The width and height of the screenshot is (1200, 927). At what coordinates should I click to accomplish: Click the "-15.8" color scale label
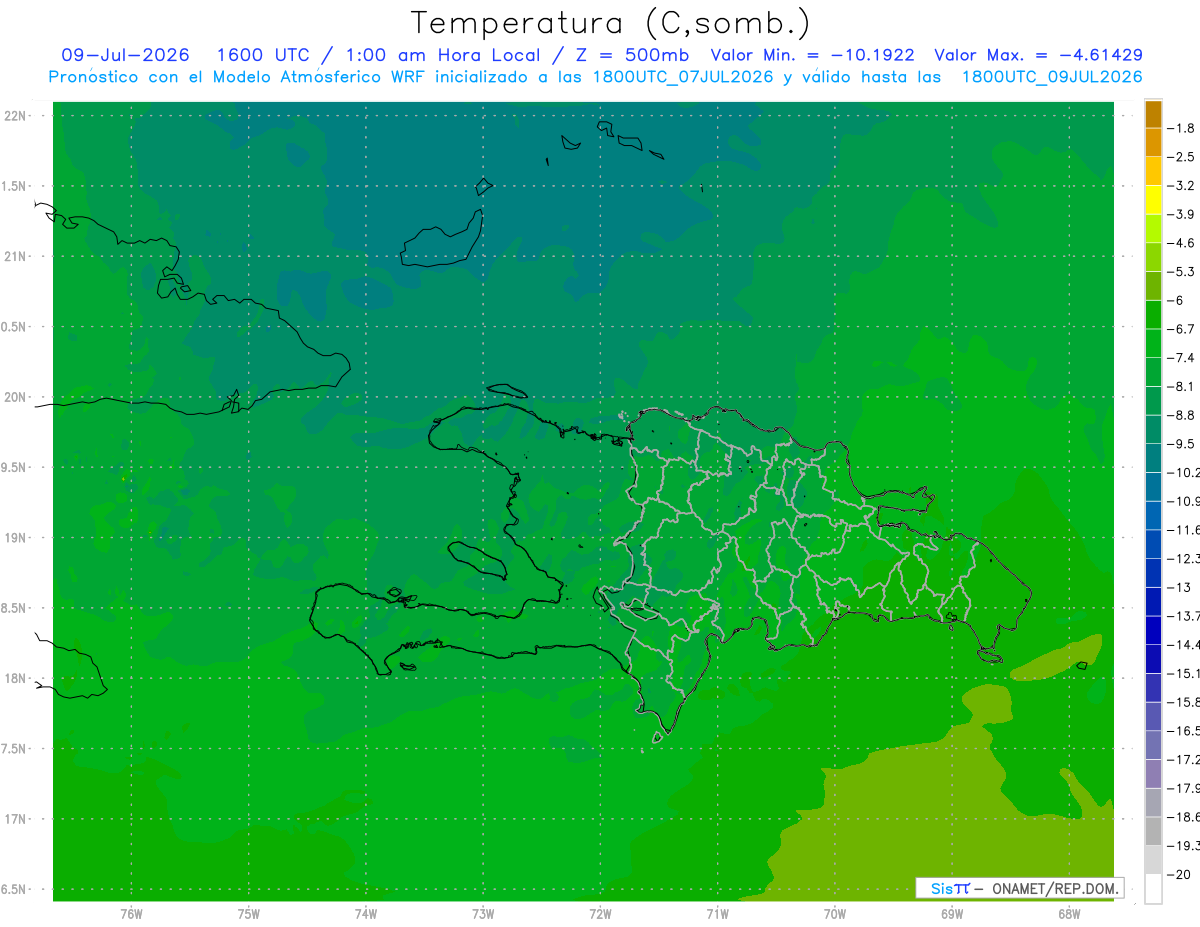tap(1183, 702)
